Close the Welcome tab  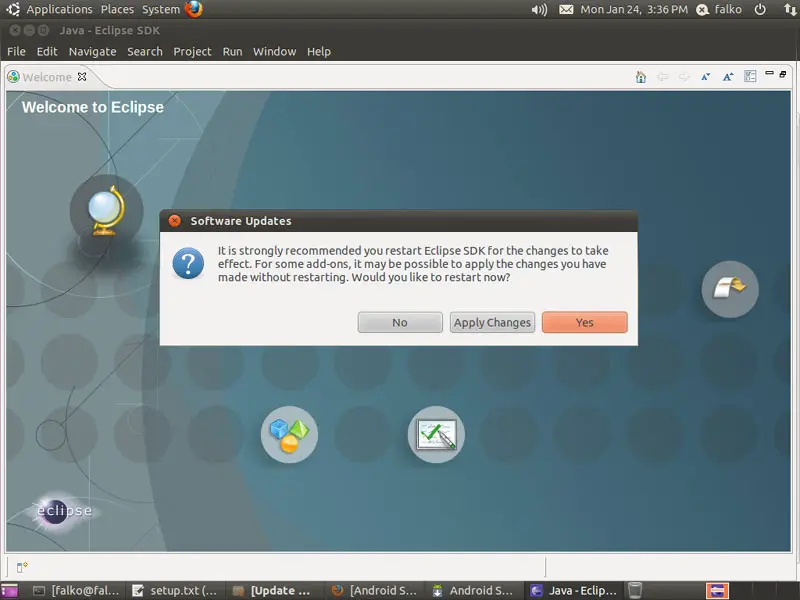(82, 77)
